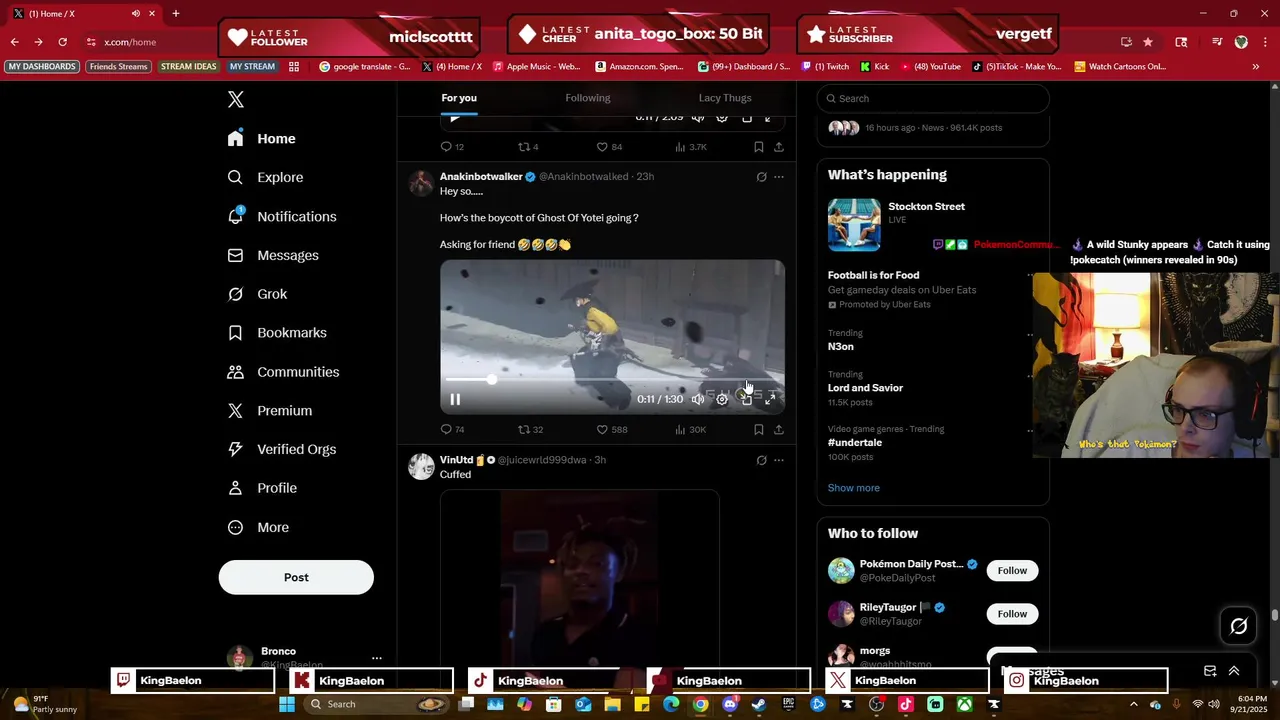The width and height of the screenshot is (1280, 720).
Task: Open more options on Anakinbotwalker post
Action: [779, 177]
